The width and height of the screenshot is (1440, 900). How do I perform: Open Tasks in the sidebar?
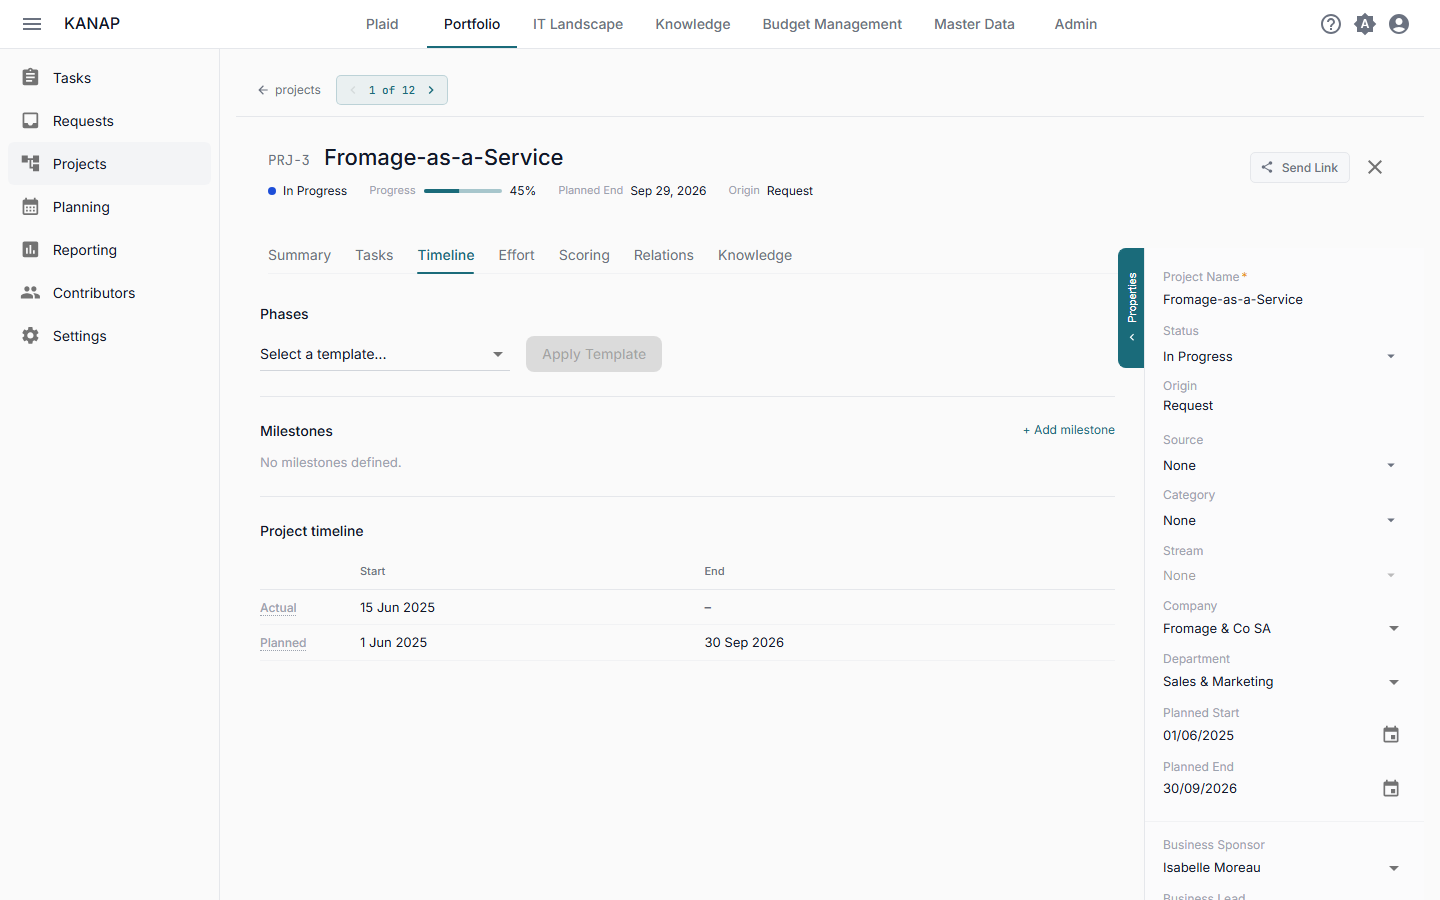click(110, 78)
